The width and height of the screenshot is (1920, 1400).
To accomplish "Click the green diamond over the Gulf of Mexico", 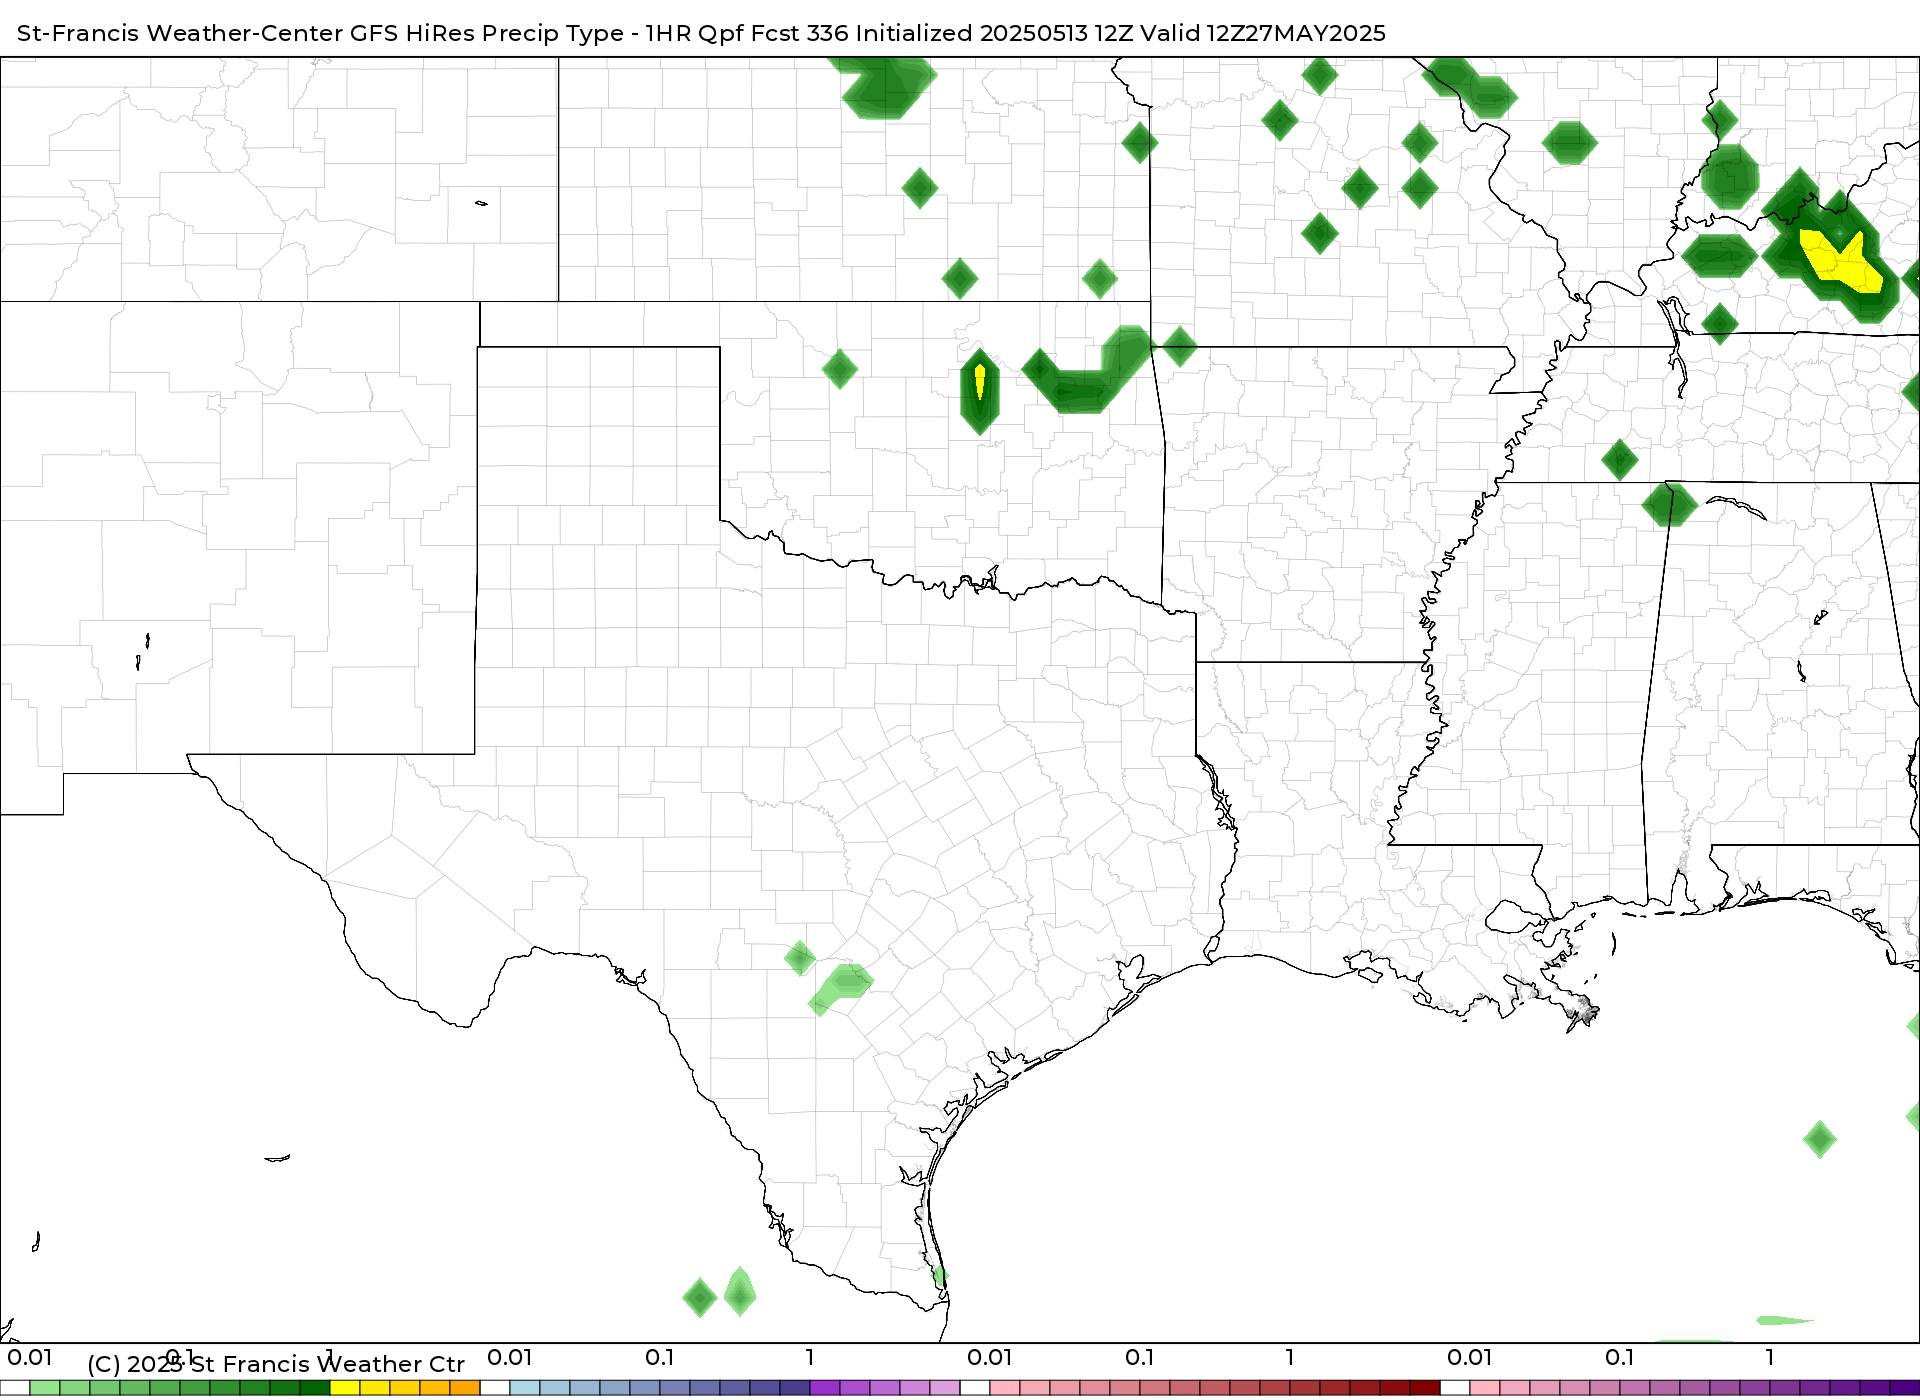I will tap(1820, 1139).
